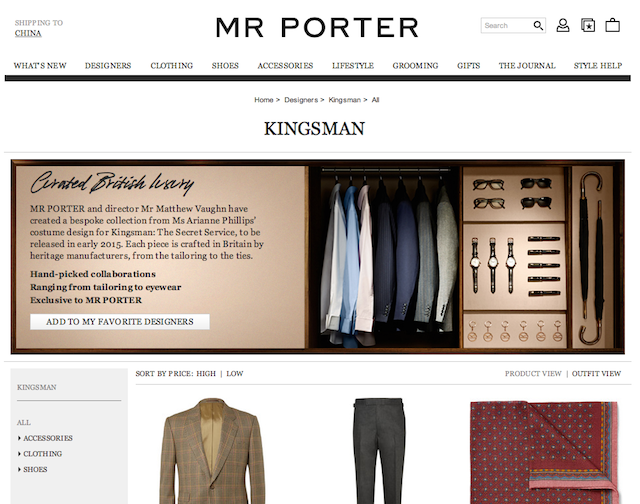This screenshot has width=640, height=504.
Task: Expand the Accessories category in sidebar
Action: click(45, 438)
